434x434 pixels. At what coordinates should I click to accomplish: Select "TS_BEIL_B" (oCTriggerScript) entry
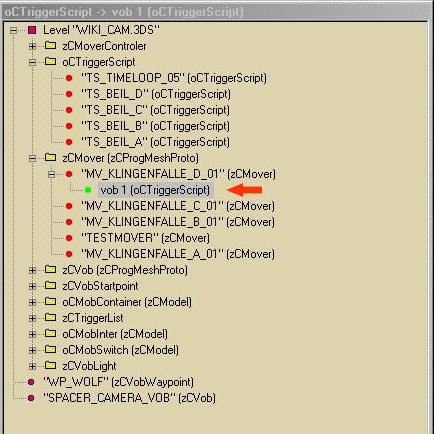tap(156, 126)
